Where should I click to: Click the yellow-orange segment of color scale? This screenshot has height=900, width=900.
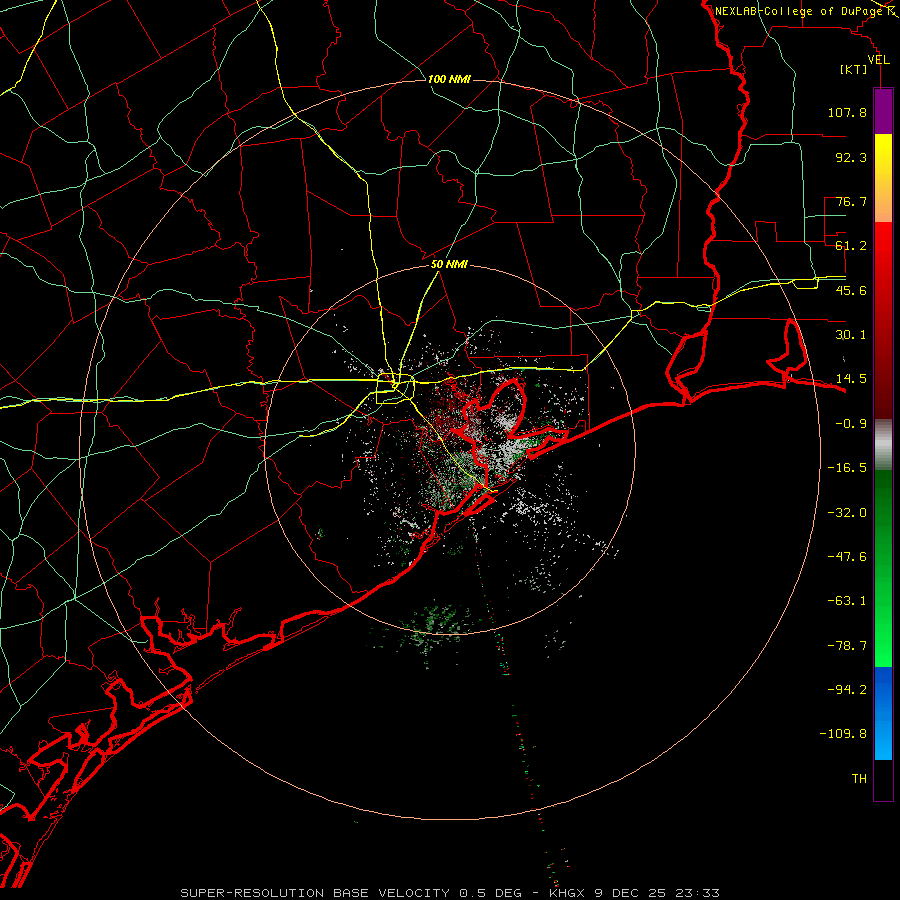pyautogui.click(x=883, y=178)
